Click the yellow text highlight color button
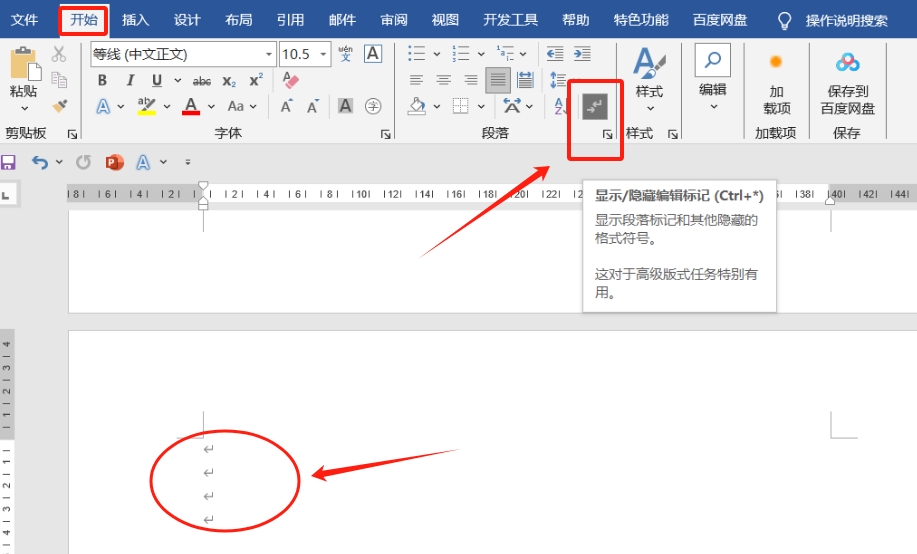Viewport: 917px width, 554px height. (146, 106)
